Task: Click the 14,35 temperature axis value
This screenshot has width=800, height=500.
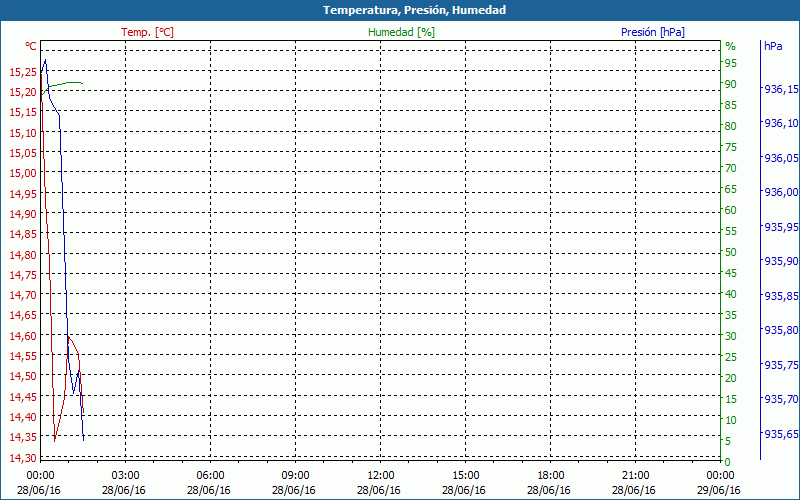Action: coord(23,437)
